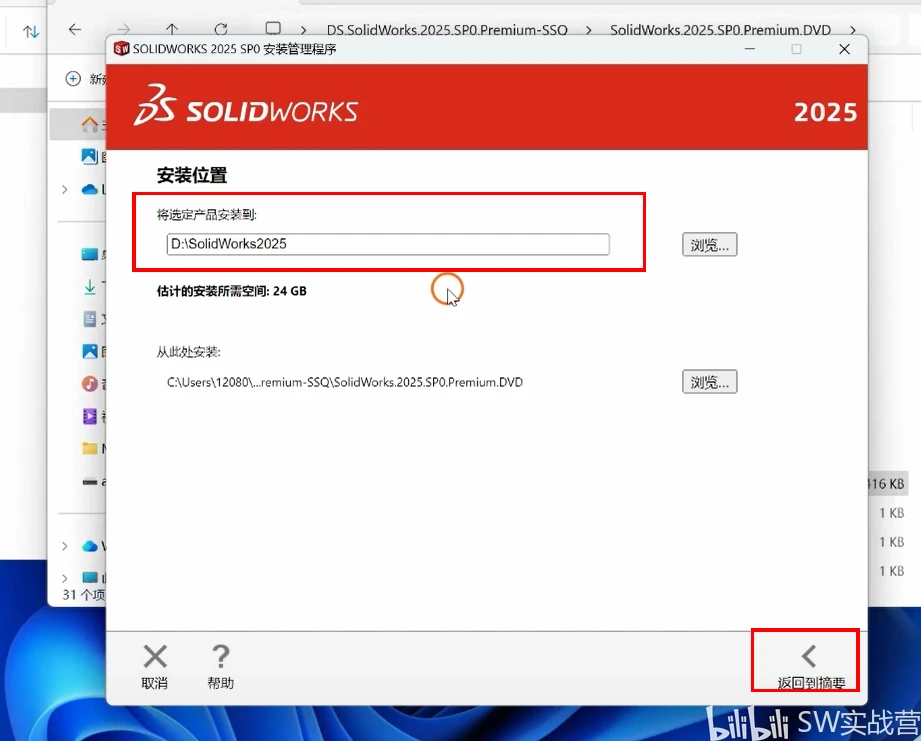Screen dimensions: 921x741
Task: Expand the lower cloud node in Explorer sidebar
Action: (x=65, y=546)
